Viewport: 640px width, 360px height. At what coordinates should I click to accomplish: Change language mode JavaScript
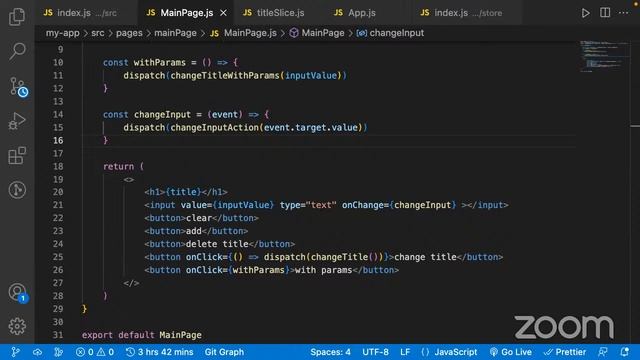[449, 352]
